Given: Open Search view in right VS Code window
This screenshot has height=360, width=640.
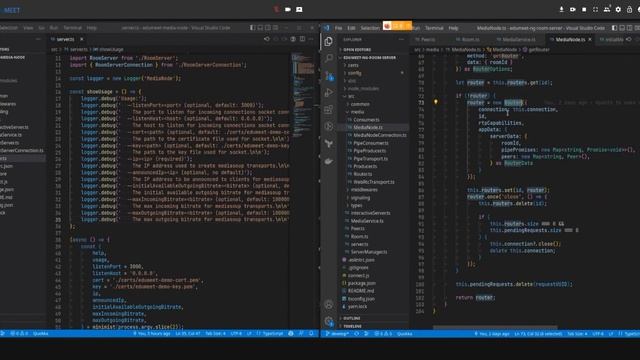Looking at the screenshot, I should (329, 58).
